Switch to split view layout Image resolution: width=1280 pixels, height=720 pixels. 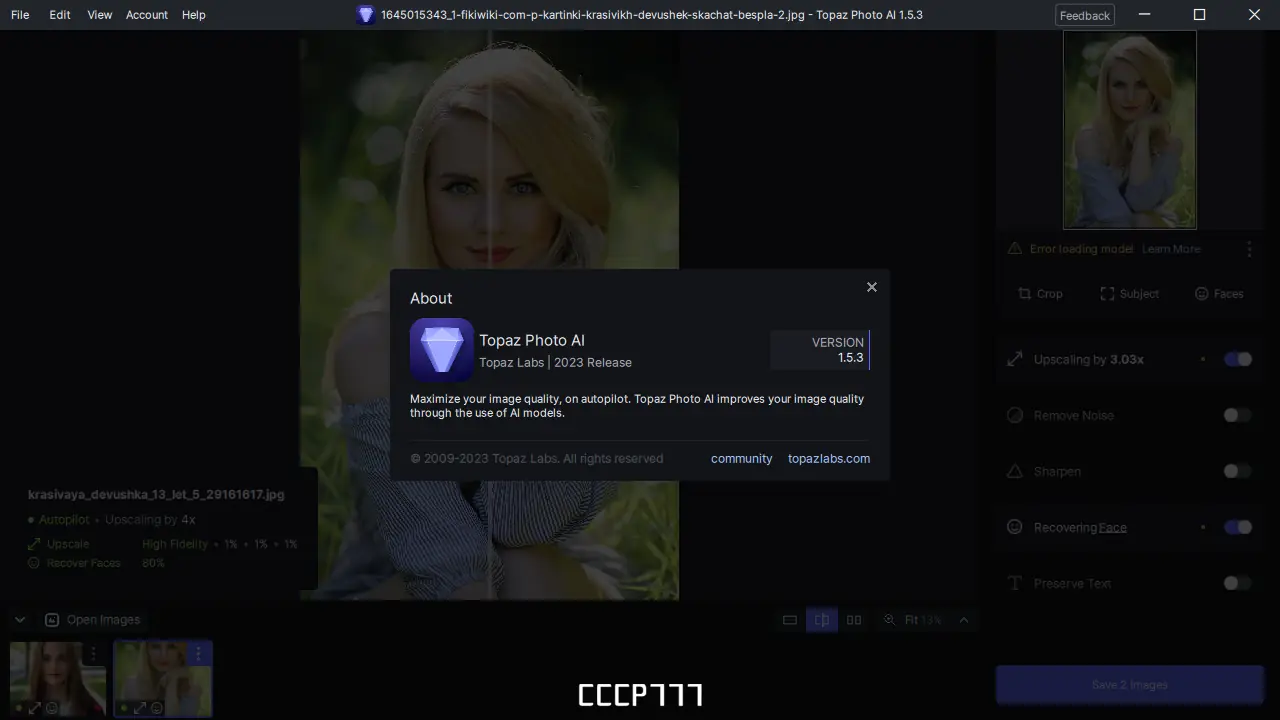point(822,620)
